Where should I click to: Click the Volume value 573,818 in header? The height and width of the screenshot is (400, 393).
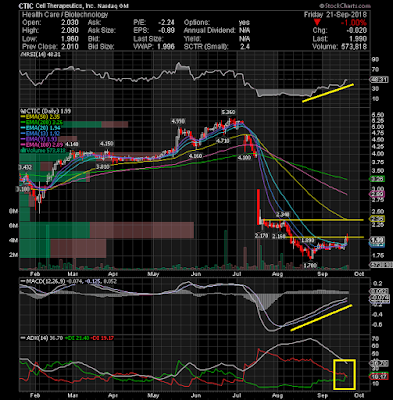[353, 47]
